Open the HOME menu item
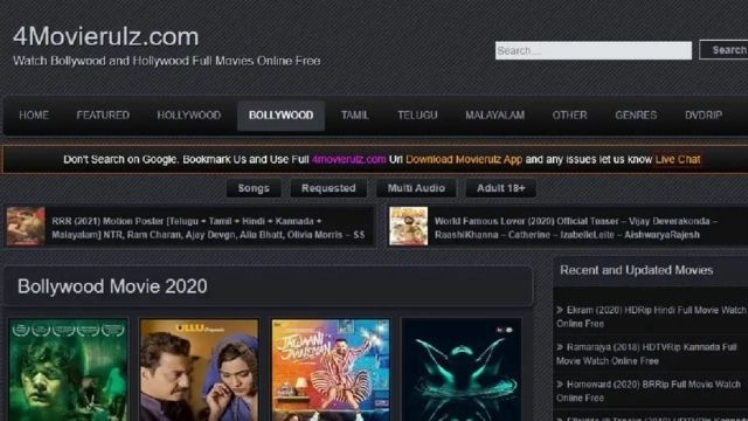The height and width of the screenshot is (421, 748). [x=34, y=115]
